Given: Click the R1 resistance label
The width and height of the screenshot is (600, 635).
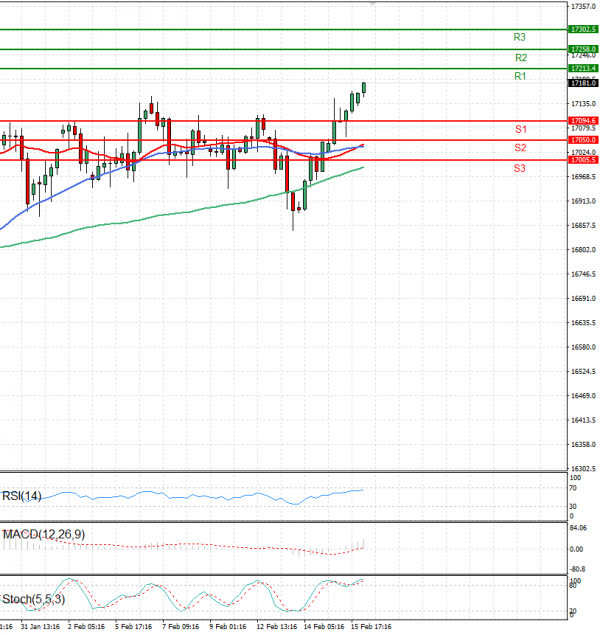Looking at the screenshot, I should point(520,77).
